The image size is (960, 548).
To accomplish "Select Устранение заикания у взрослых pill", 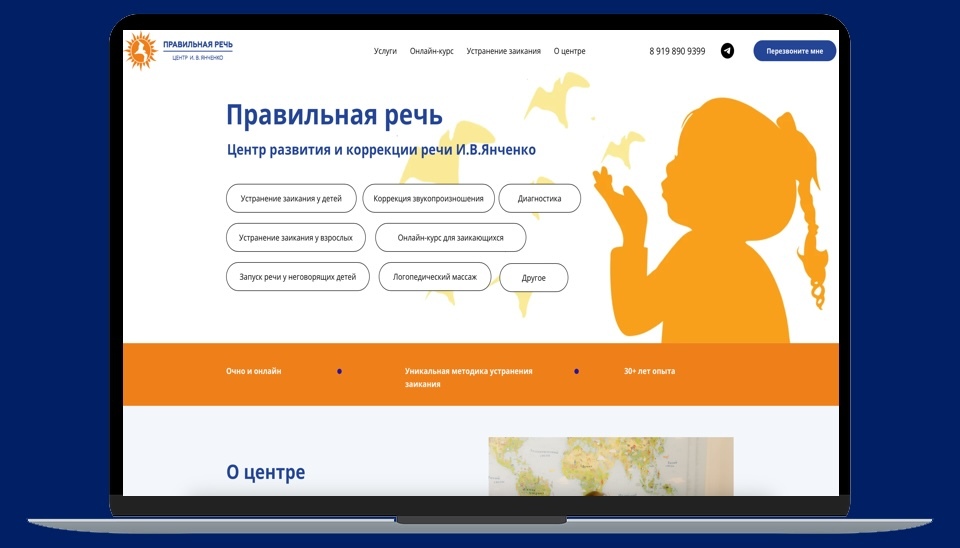I will tap(296, 238).
